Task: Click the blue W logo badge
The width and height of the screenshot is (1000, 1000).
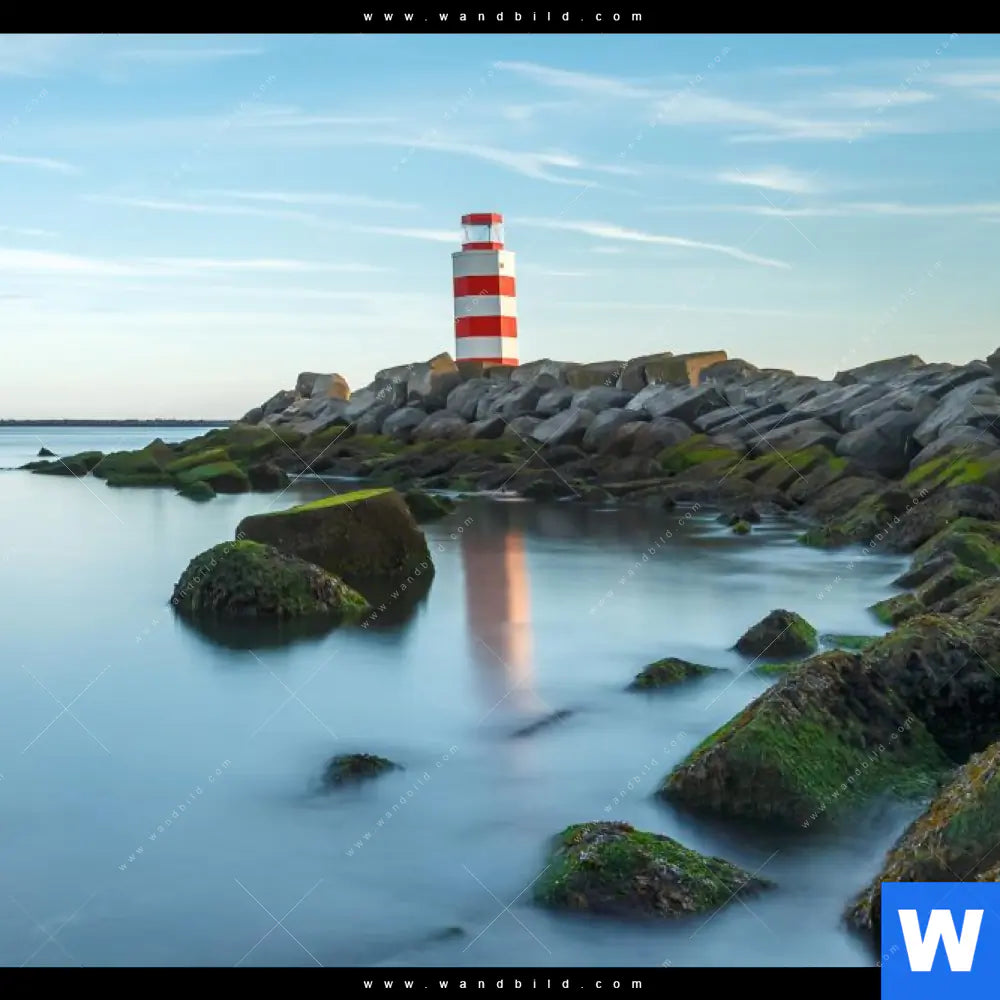Action: pyautogui.click(x=940, y=940)
